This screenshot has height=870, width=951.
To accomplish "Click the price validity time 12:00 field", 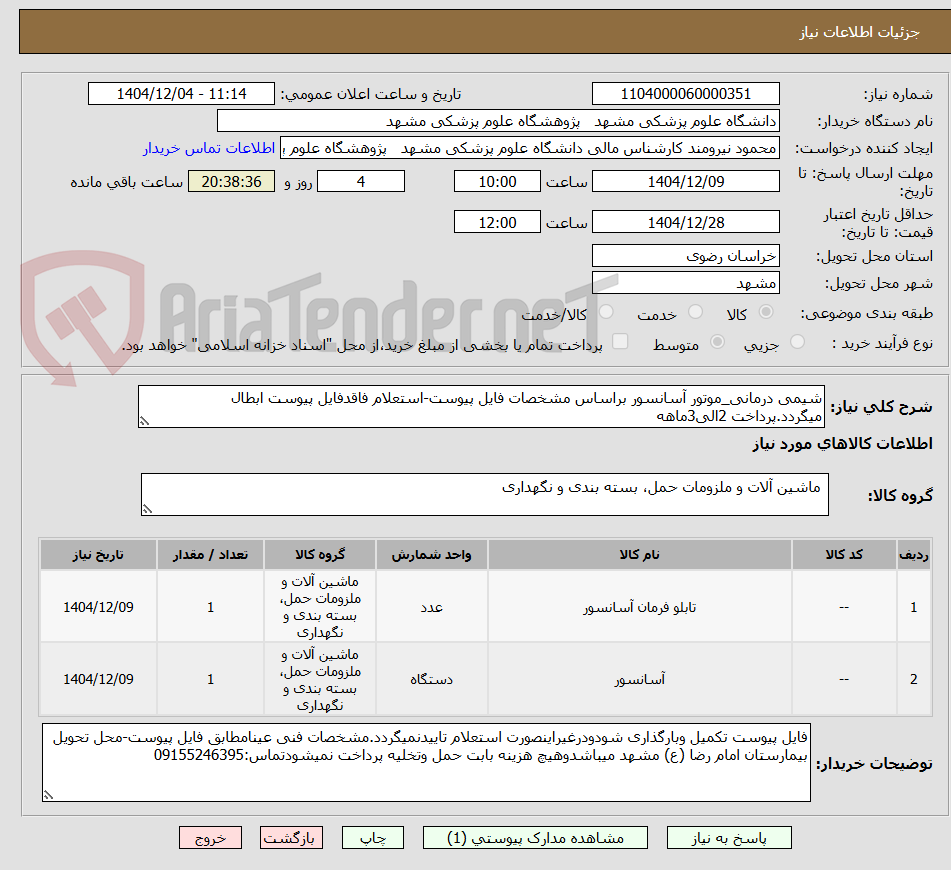I will (x=497, y=222).
